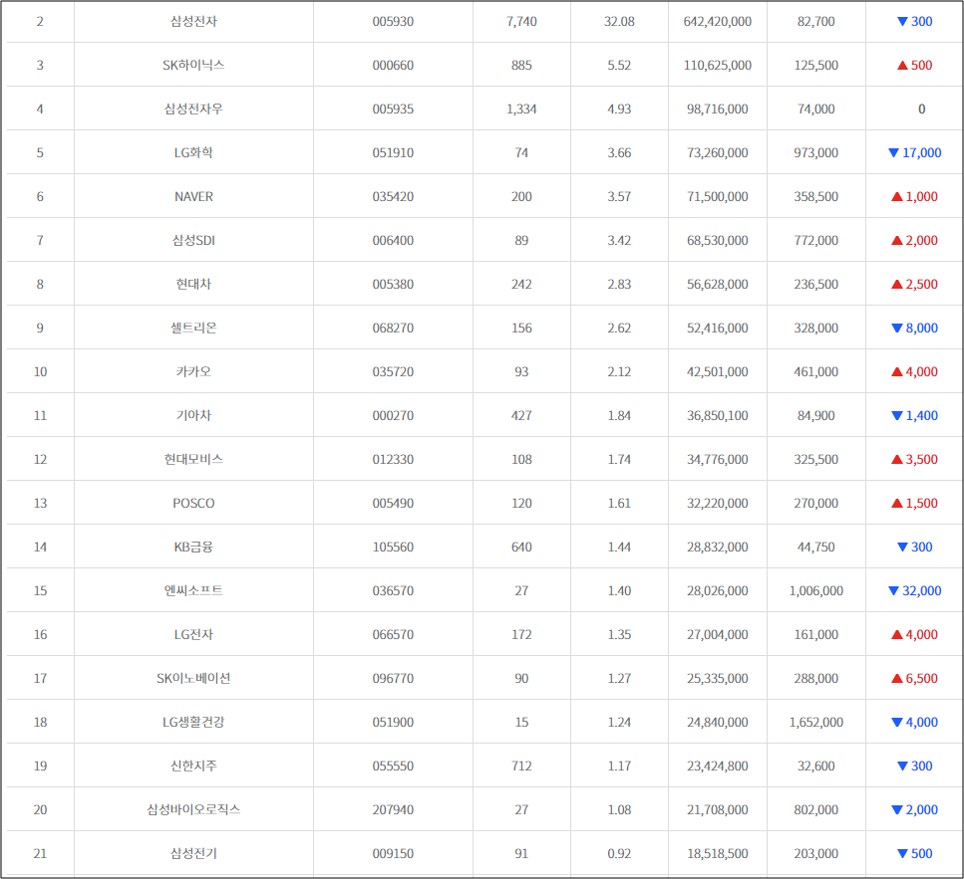Click the 삼성전자우 row name
The height and width of the screenshot is (879, 964).
coord(193,109)
